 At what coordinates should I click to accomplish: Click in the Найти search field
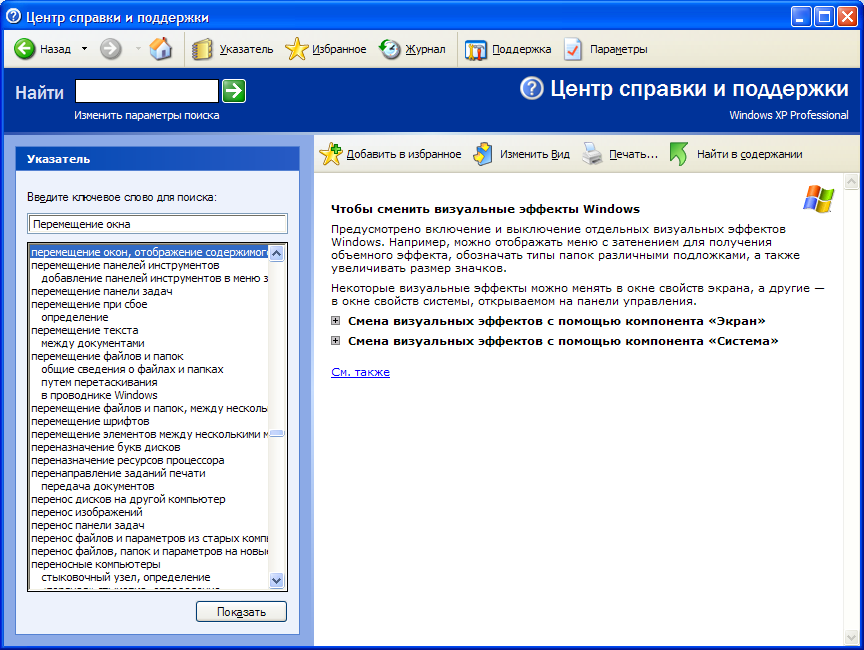click(147, 91)
